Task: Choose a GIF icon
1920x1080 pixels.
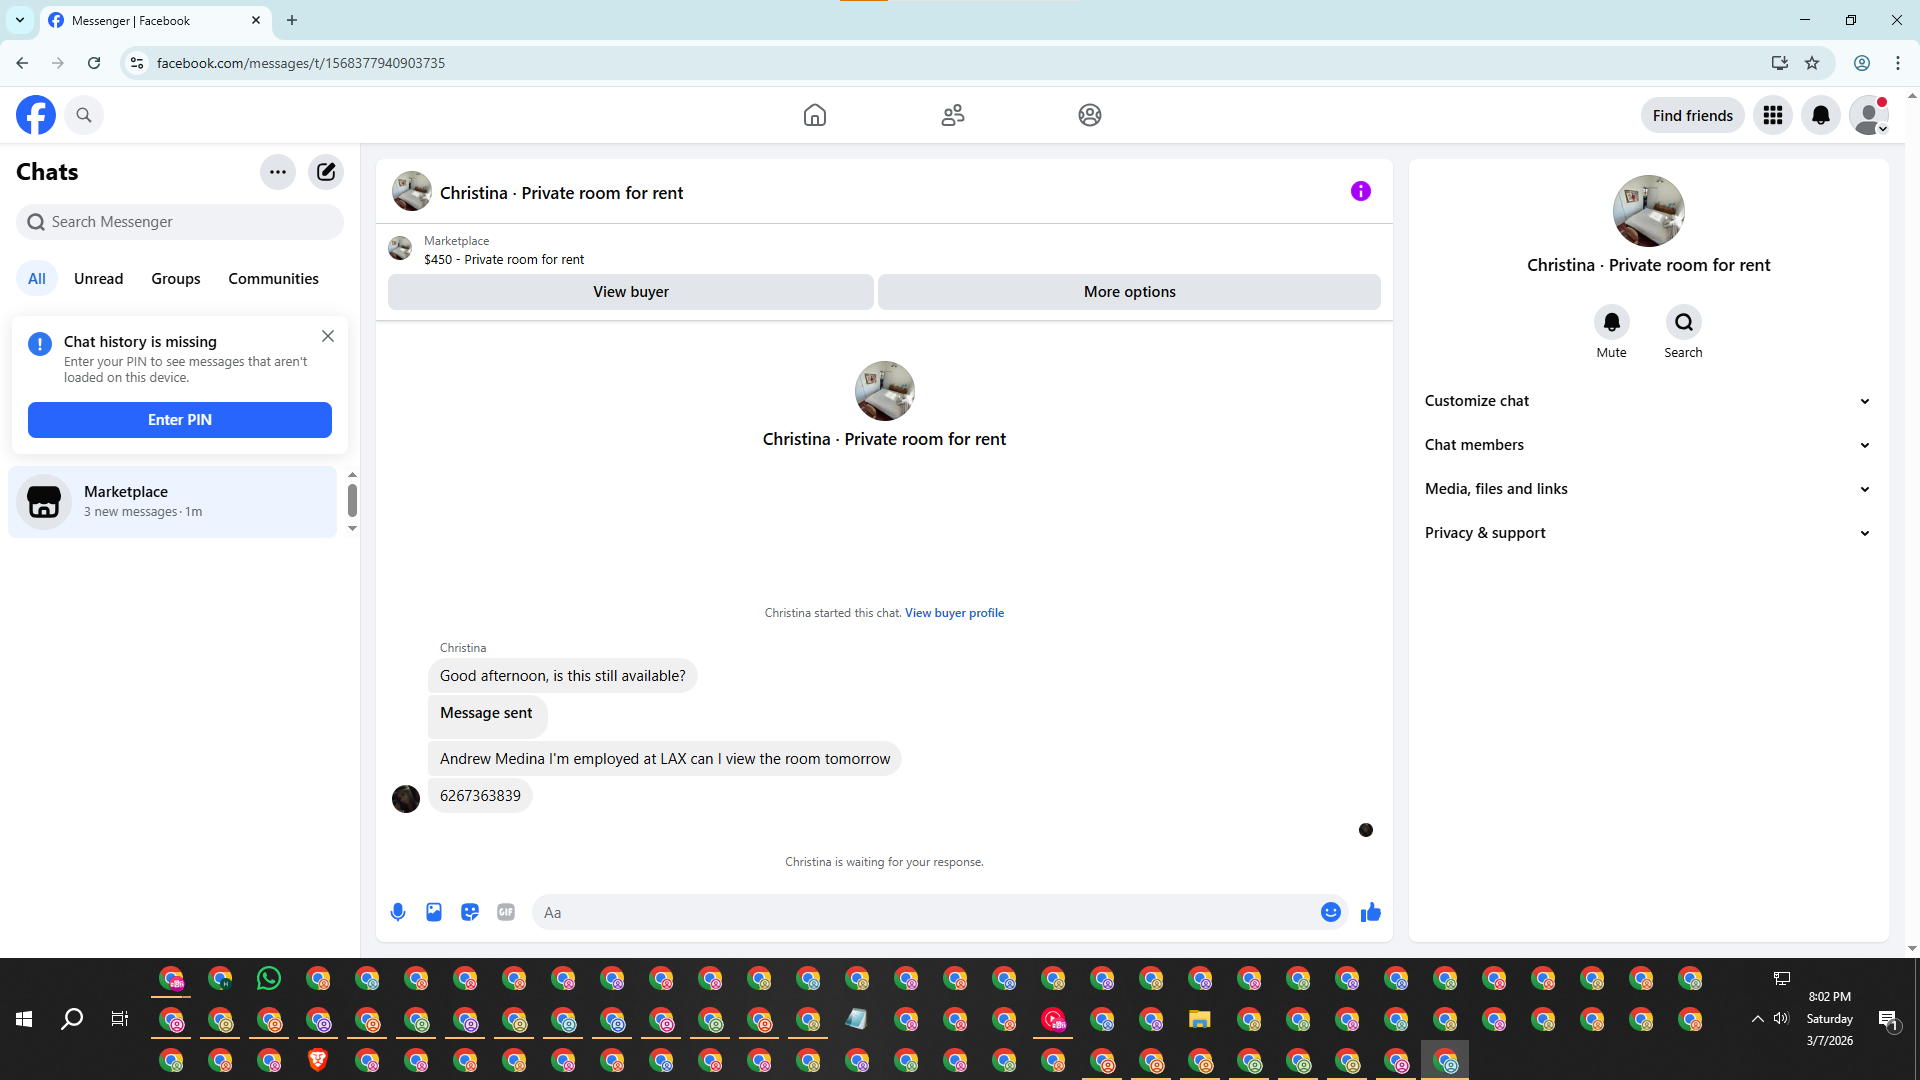Action: coord(506,912)
